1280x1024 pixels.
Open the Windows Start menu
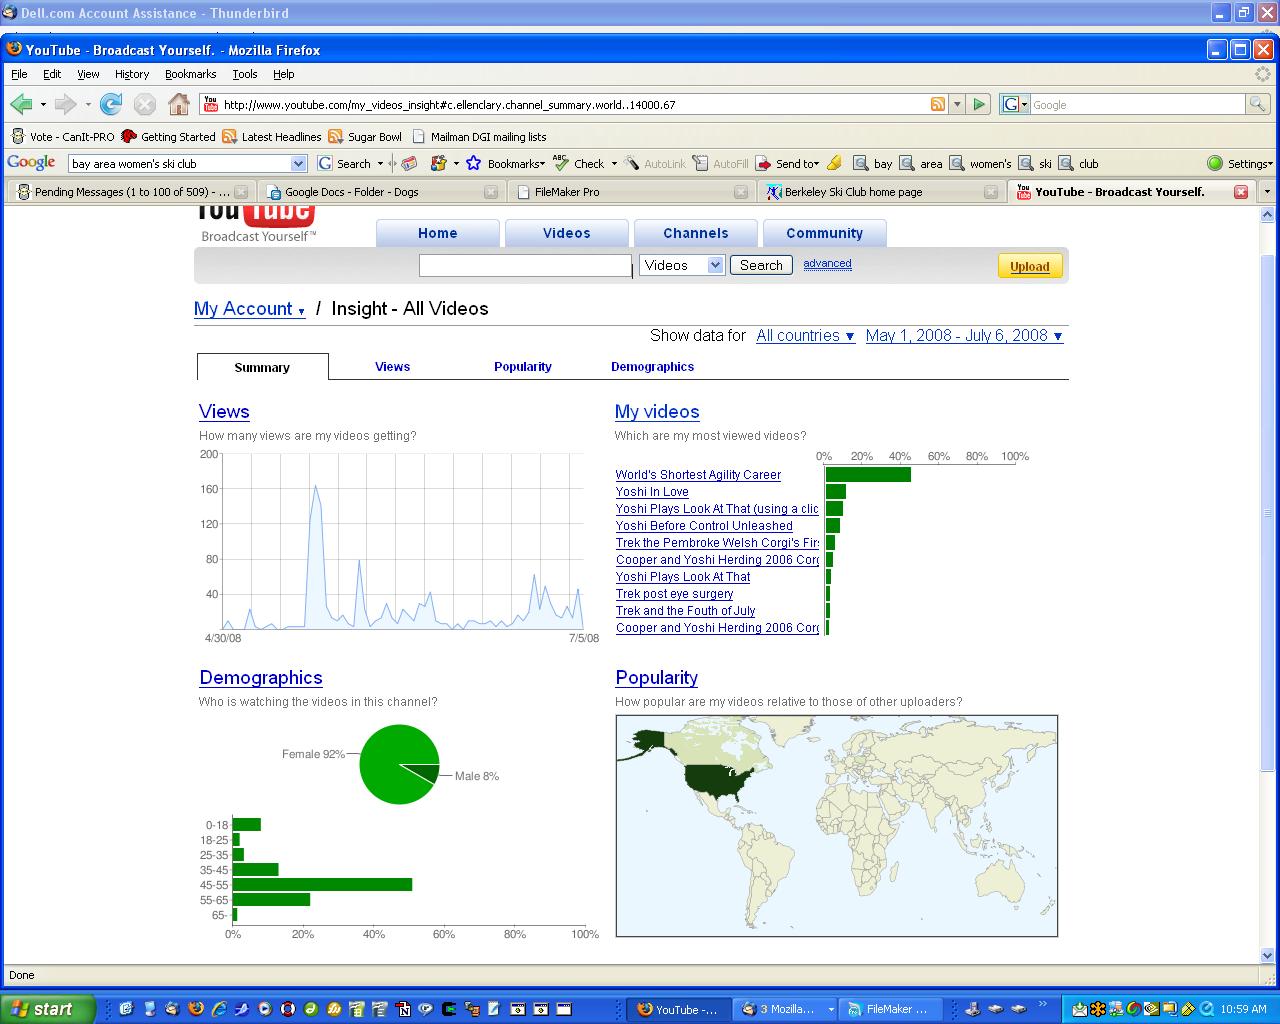(48, 1009)
